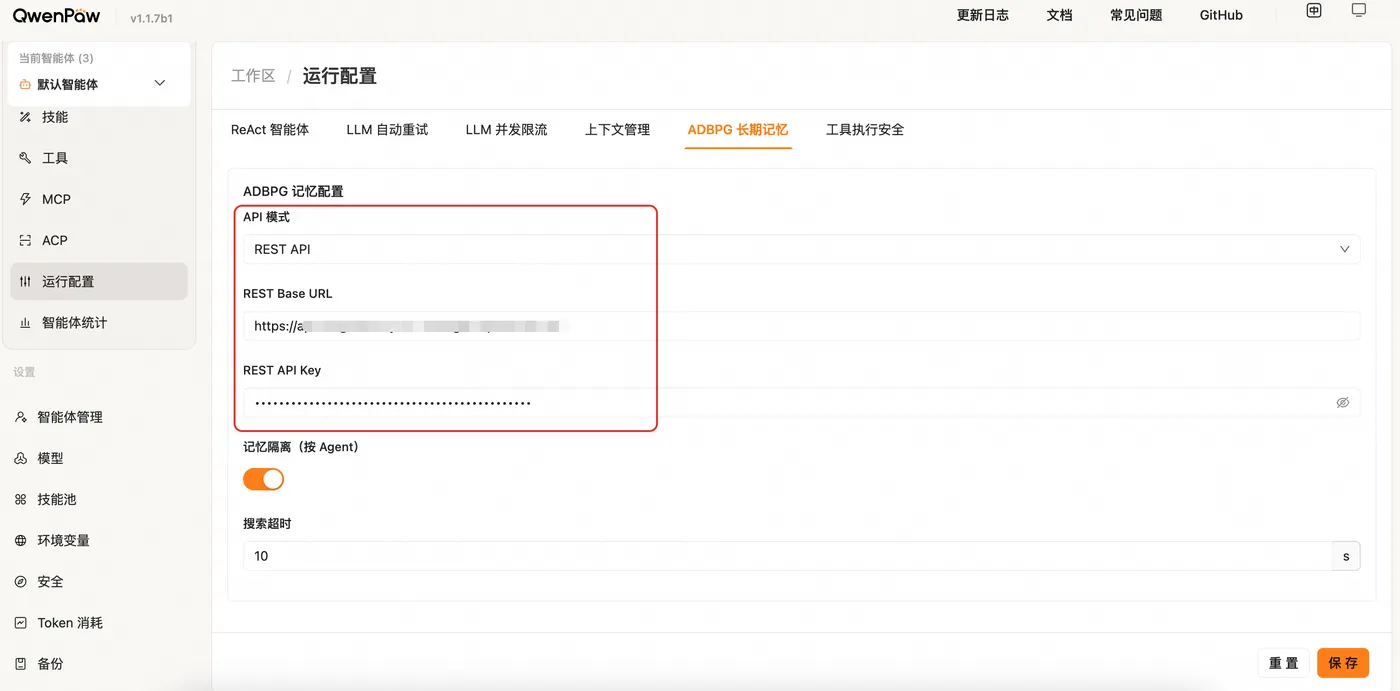Viewport: 1400px width, 691px height.
Task: Disable the 记忆隔离 (按 Agent) switch
Action: coord(264,479)
